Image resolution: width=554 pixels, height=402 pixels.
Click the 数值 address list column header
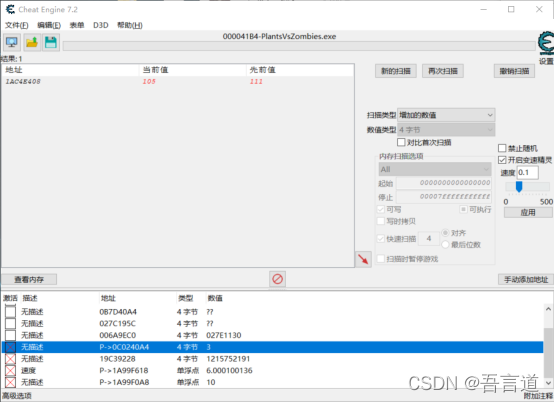(x=215, y=298)
